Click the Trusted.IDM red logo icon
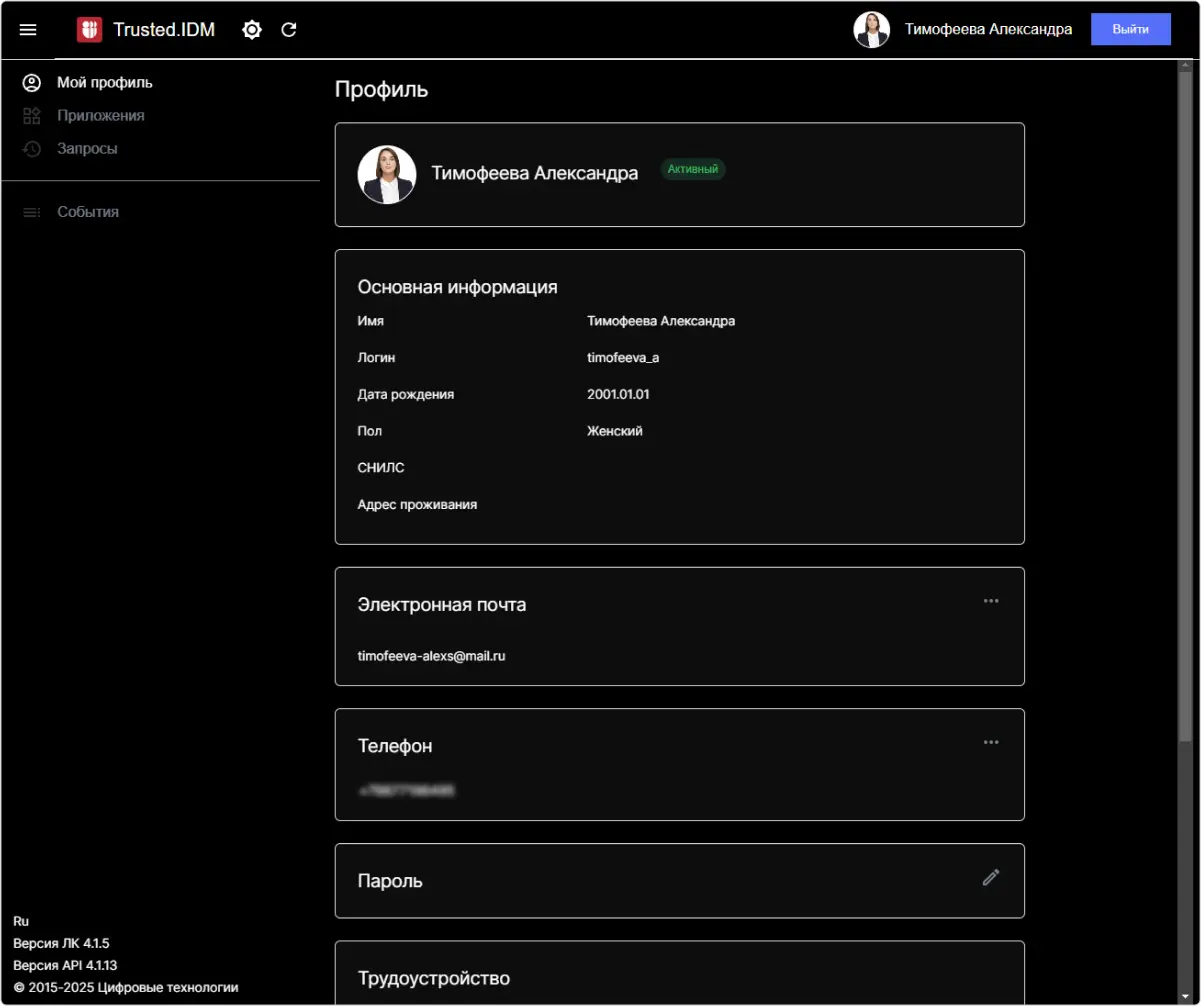This screenshot has width=1201, height=1006. coord(90,30)
